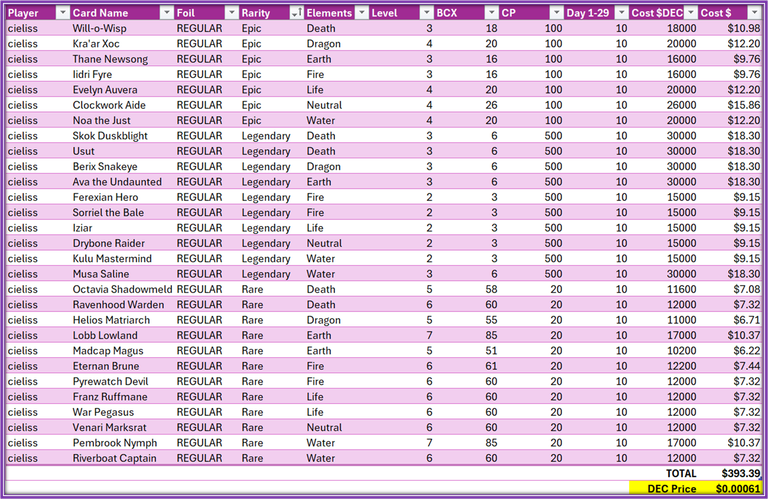Select the Berix Snakeye cell

coord(122,166)
